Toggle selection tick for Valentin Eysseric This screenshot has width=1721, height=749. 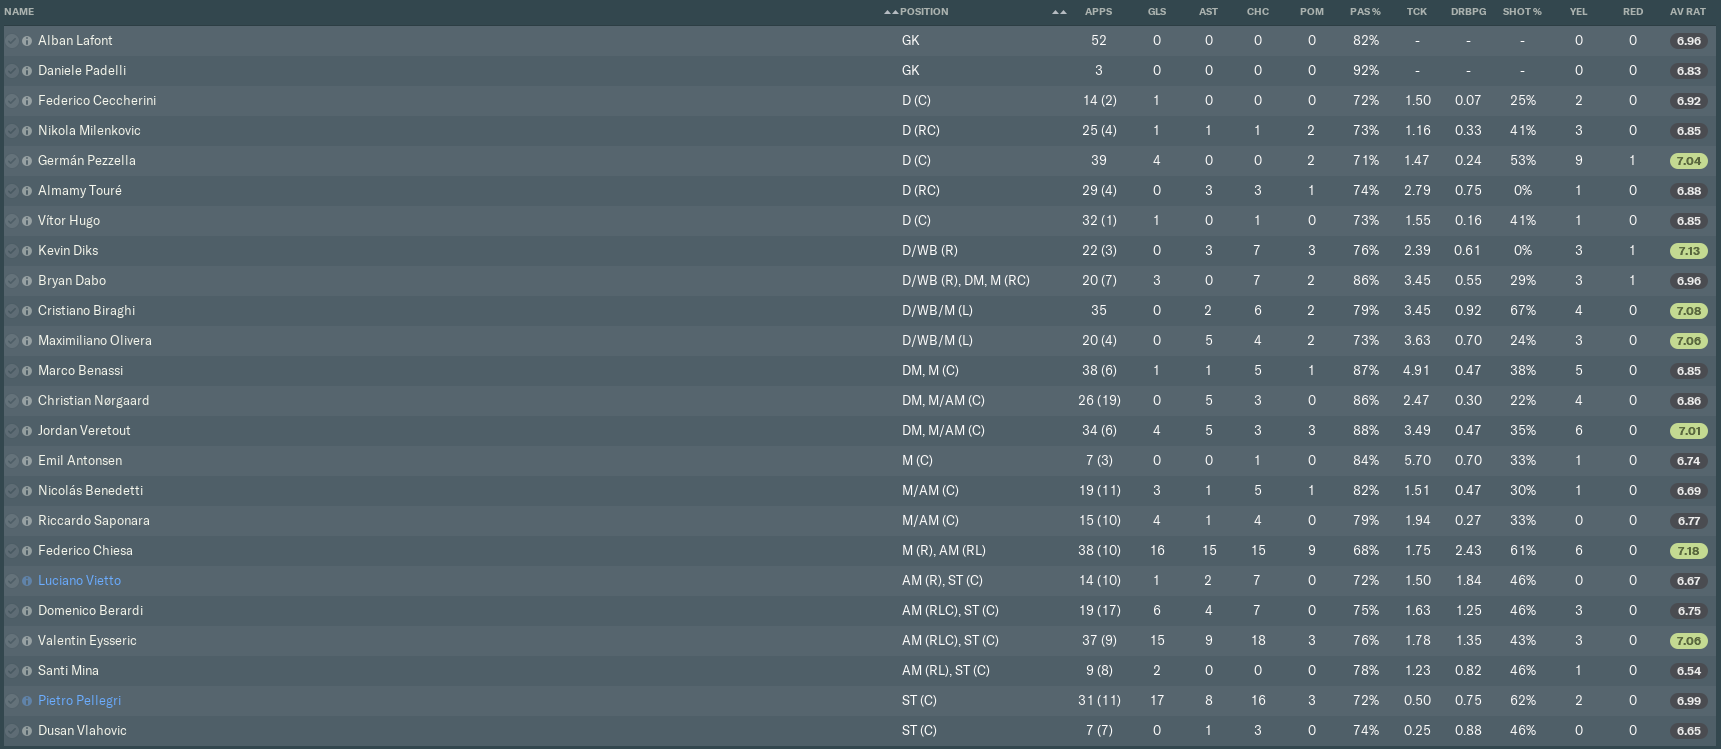pyautogui.click(x=12, y=641)
